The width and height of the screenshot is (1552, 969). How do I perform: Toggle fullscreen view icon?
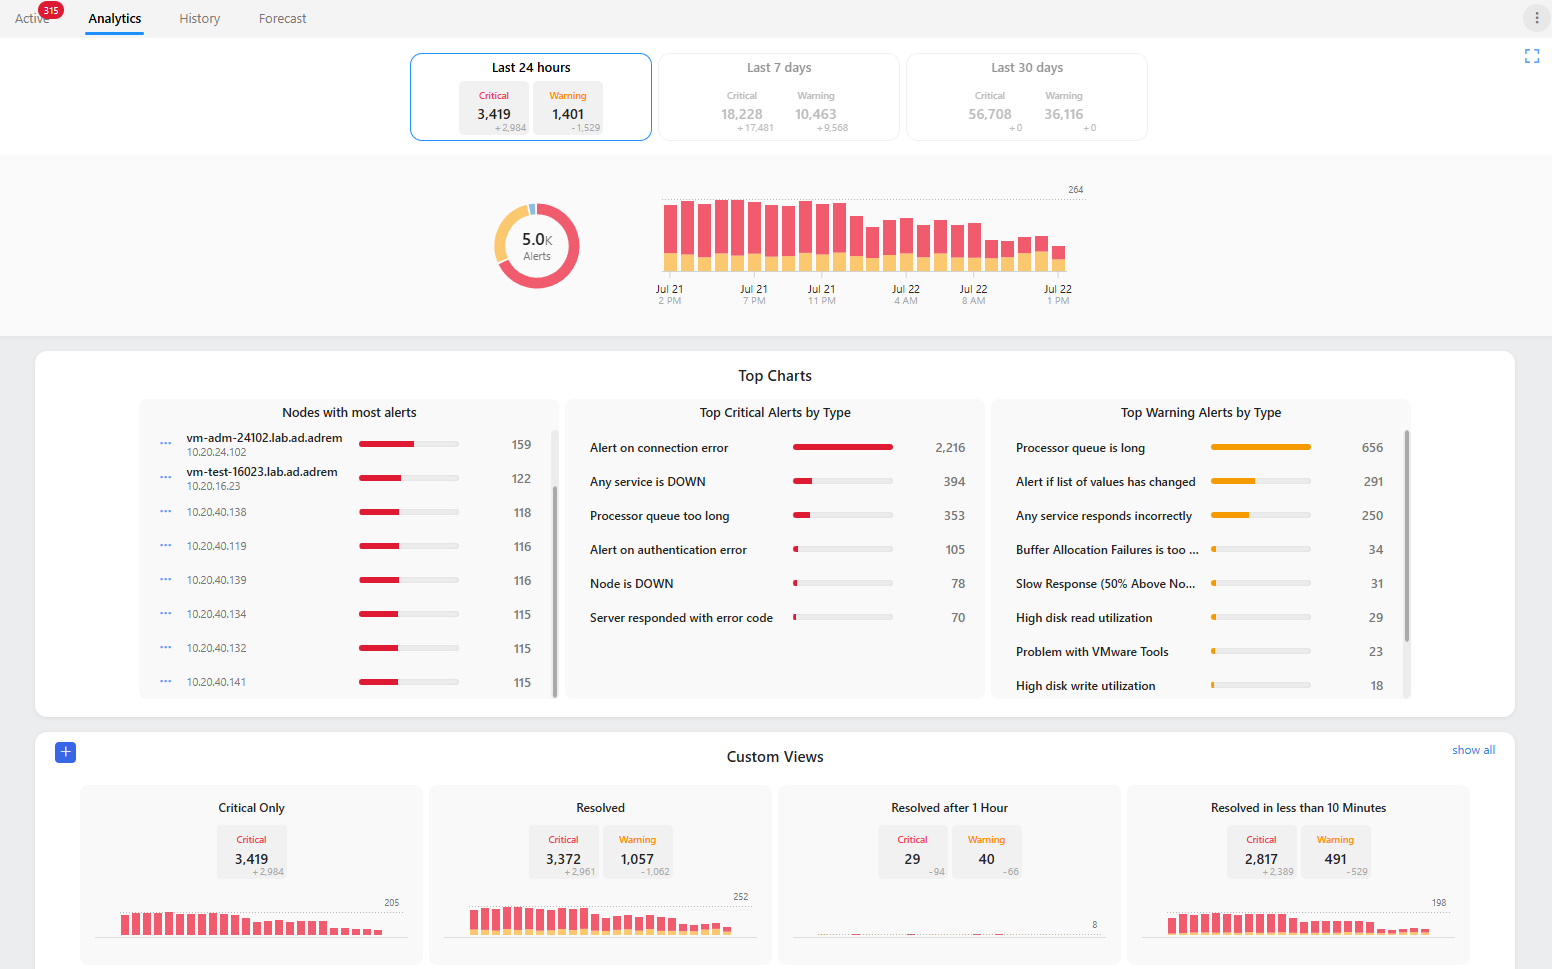pos(1531,56)
